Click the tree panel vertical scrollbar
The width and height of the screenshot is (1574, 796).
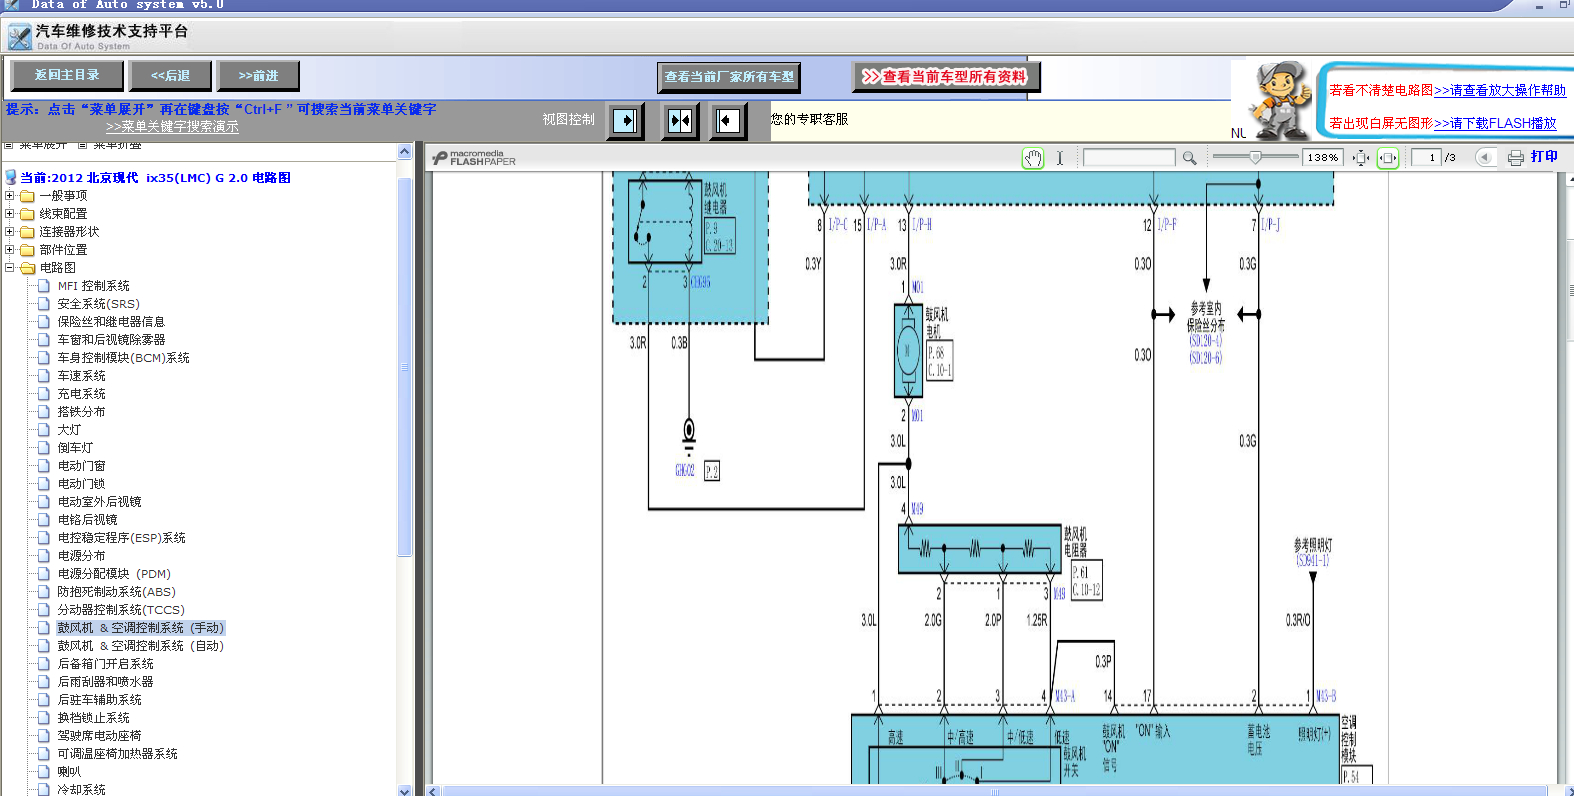(405, 366)
